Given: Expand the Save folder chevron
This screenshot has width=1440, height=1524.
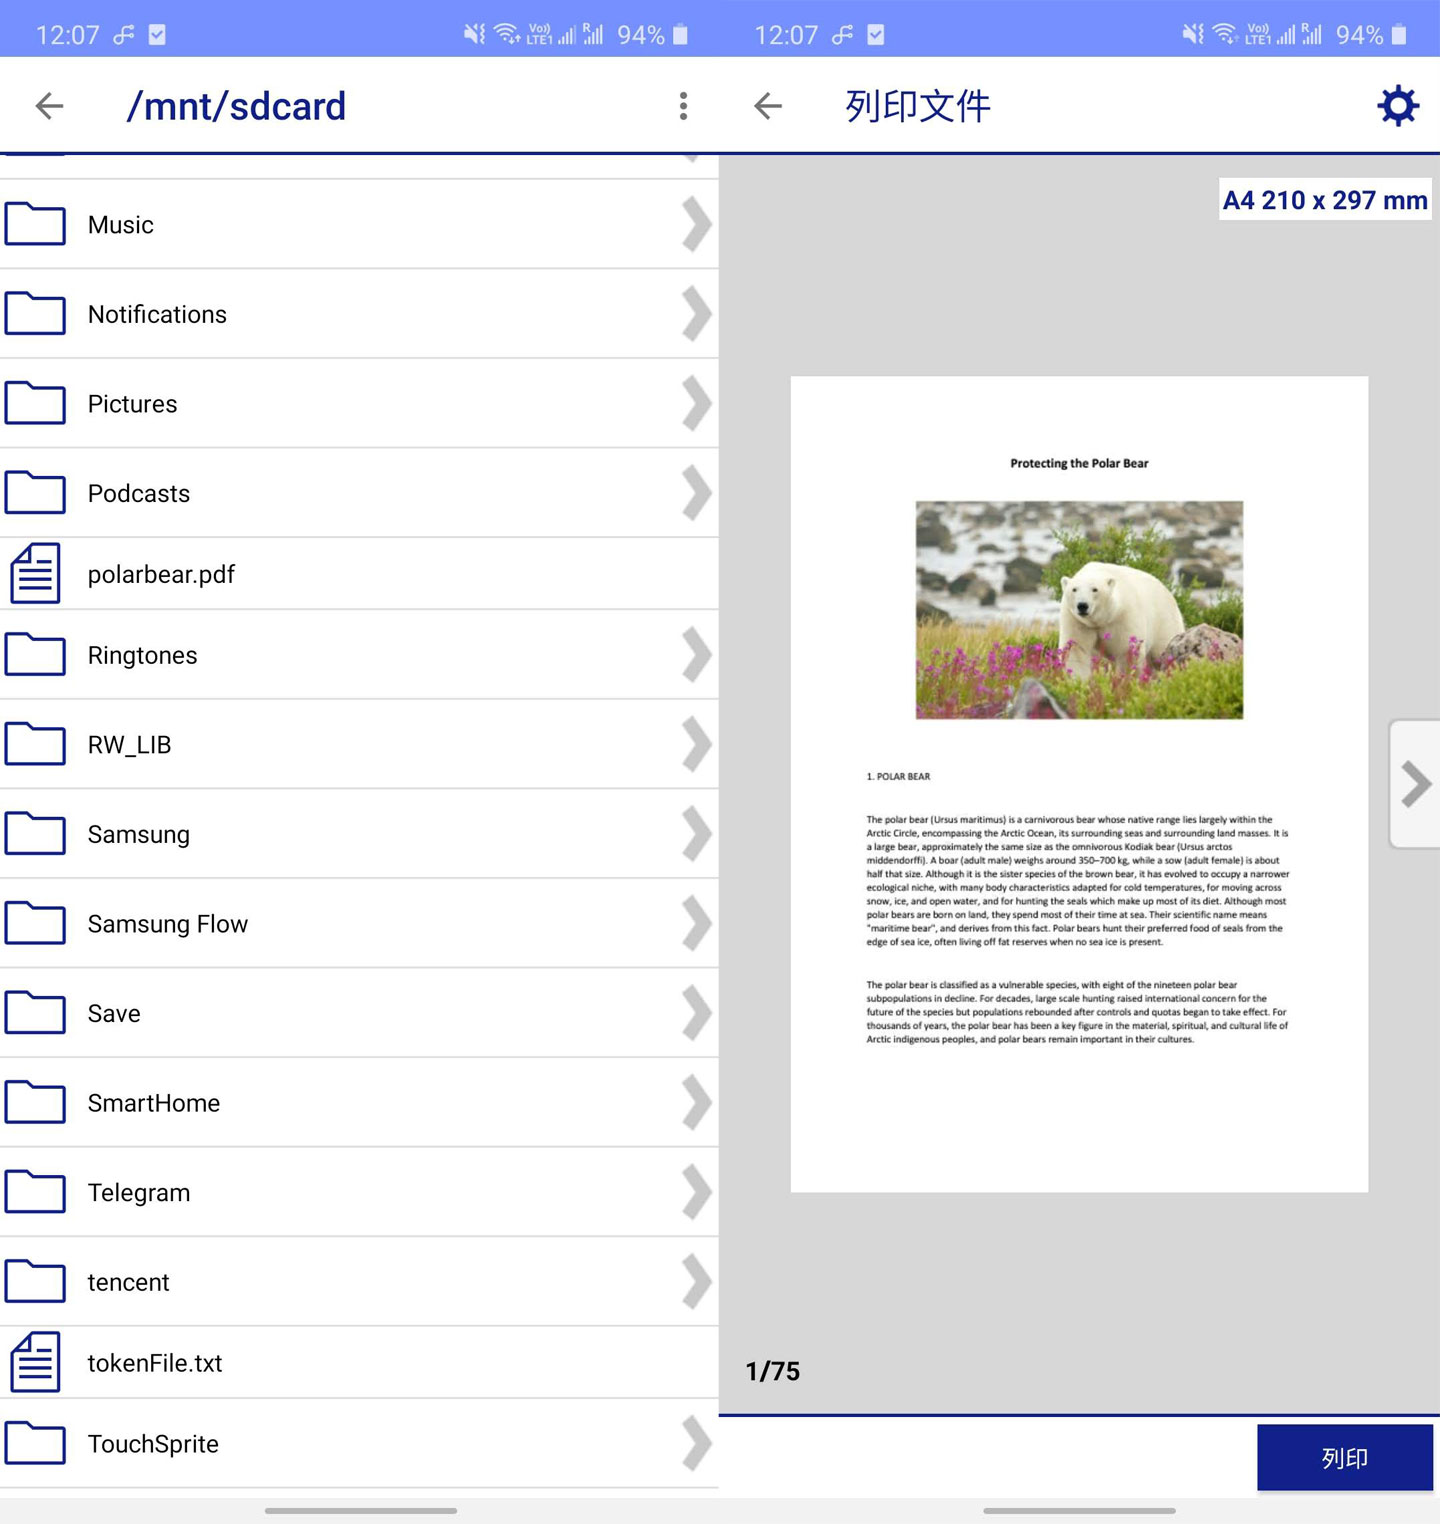Looking at the screenshot, I should [x=696, y=1012].
